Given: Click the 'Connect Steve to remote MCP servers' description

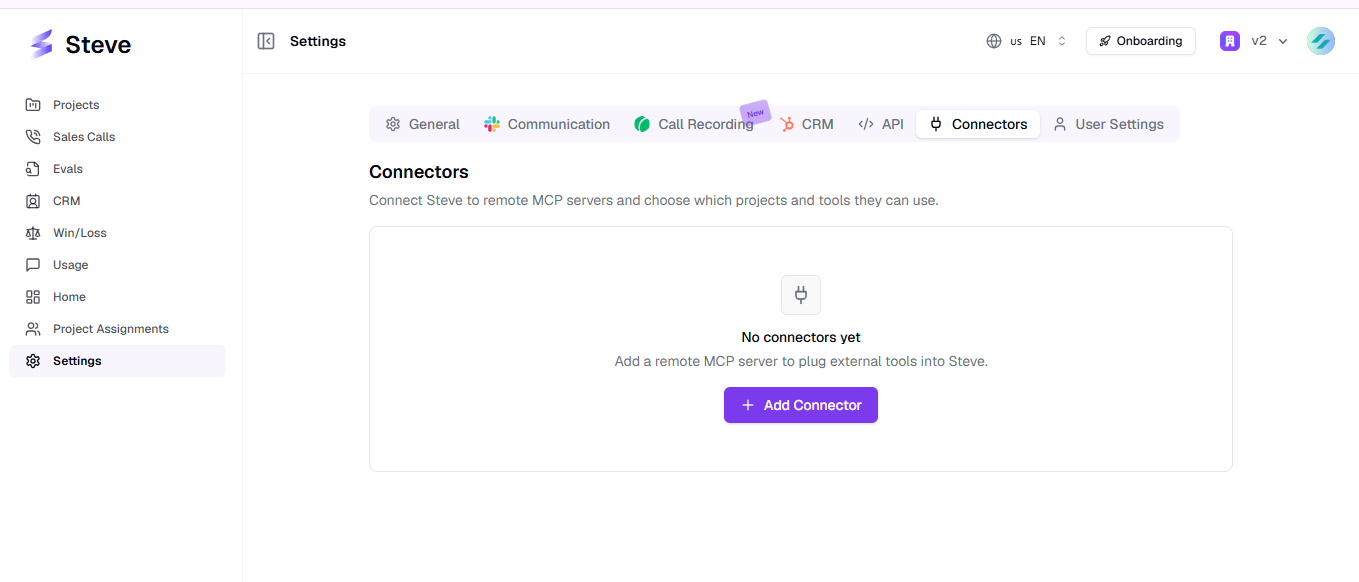Looking at the screenshot, I should point(654,200).
